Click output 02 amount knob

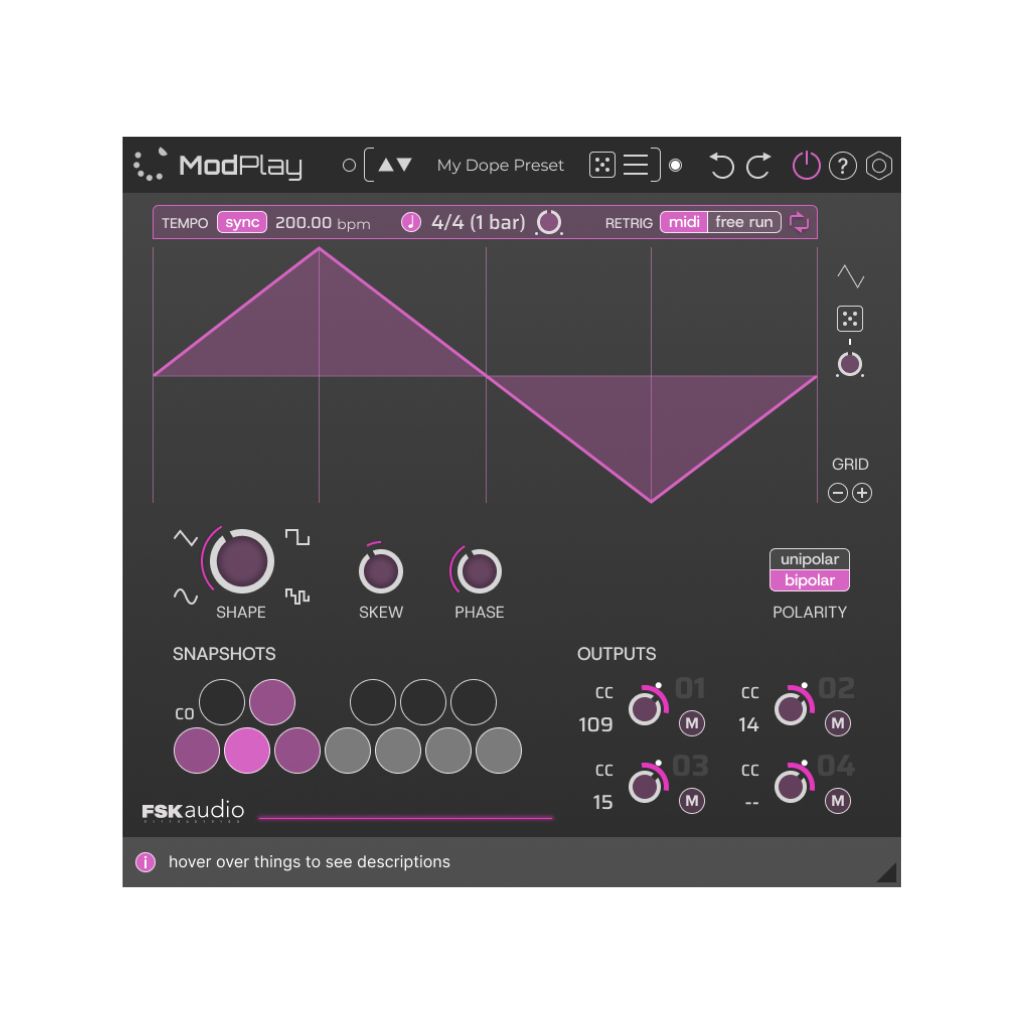coord(791,709)
